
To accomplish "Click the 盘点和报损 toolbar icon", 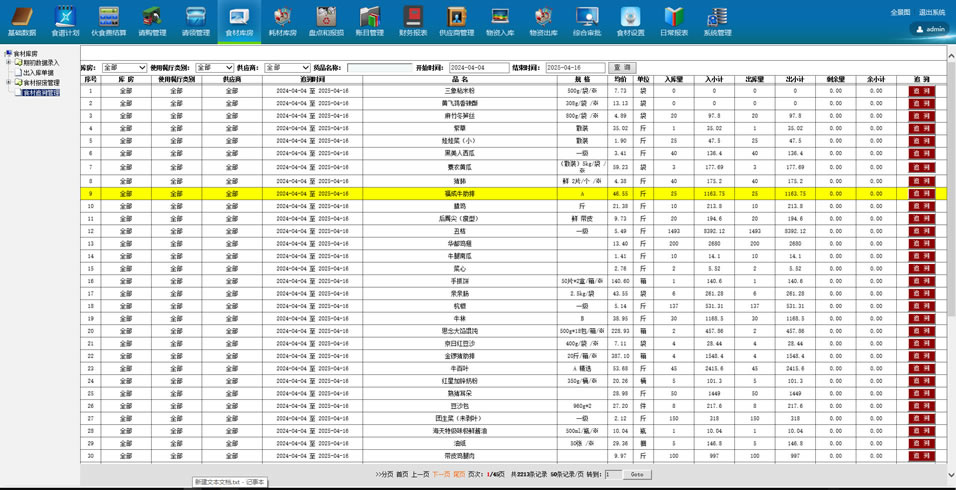I will click(x=326, y=20).
